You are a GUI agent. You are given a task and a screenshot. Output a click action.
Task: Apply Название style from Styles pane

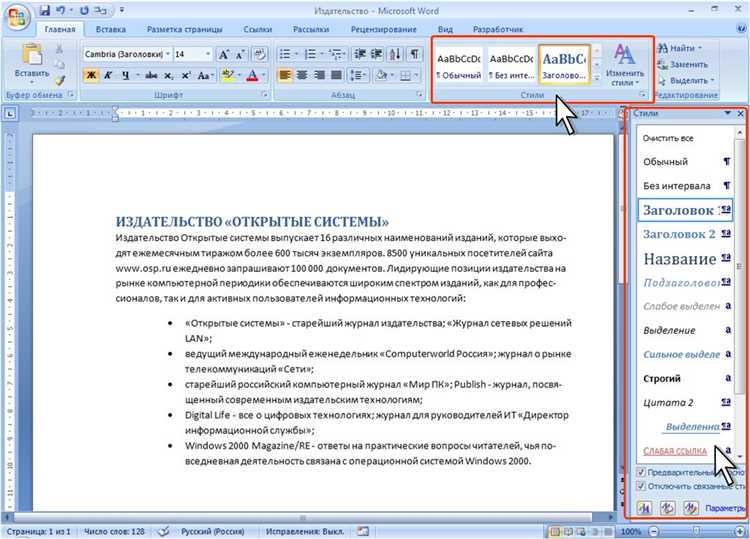click(685, 259)
